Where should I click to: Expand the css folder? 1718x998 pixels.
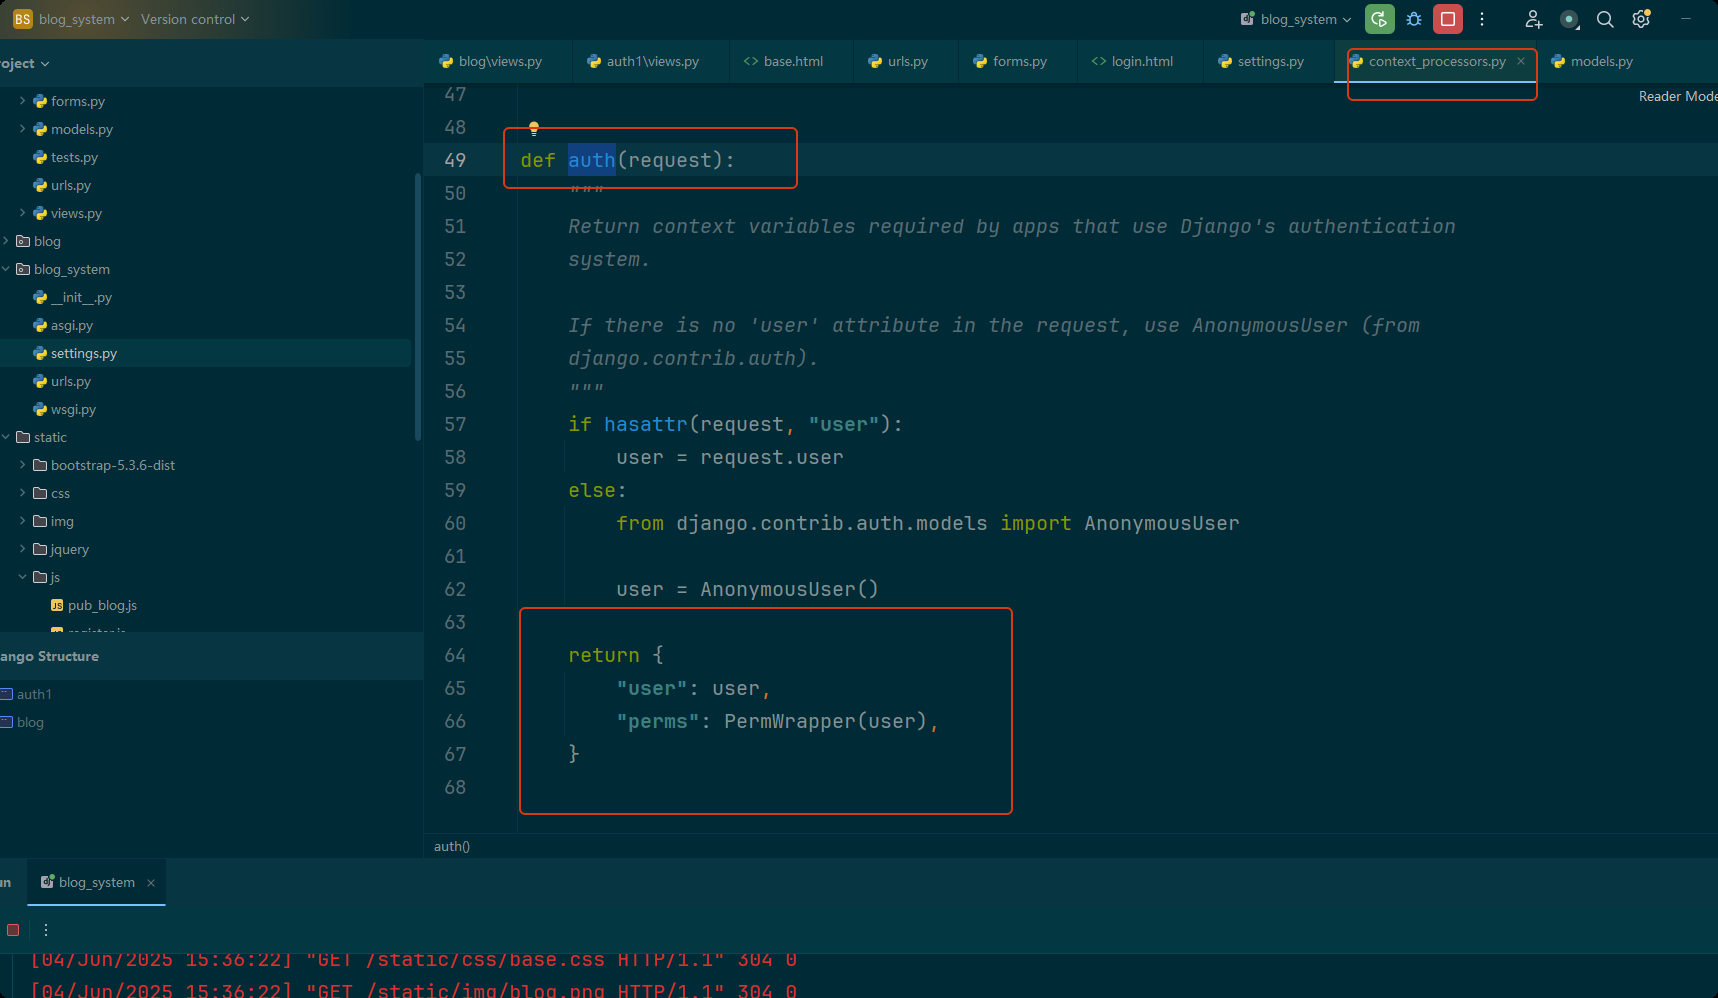pyautogui.click(x=23, y=493)
